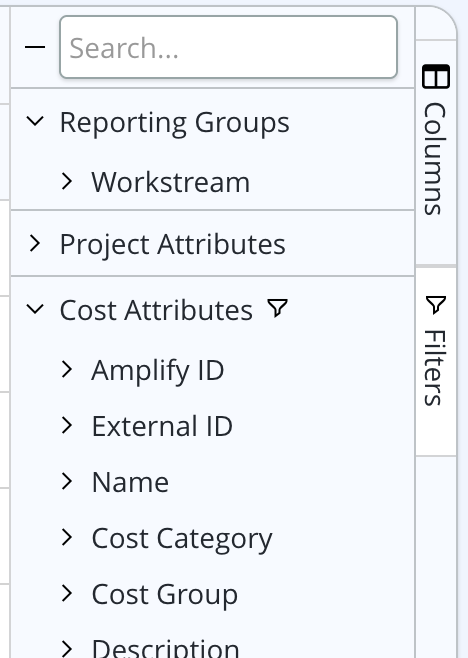
Task: Expand the Workstream filter
Action: 67,181
